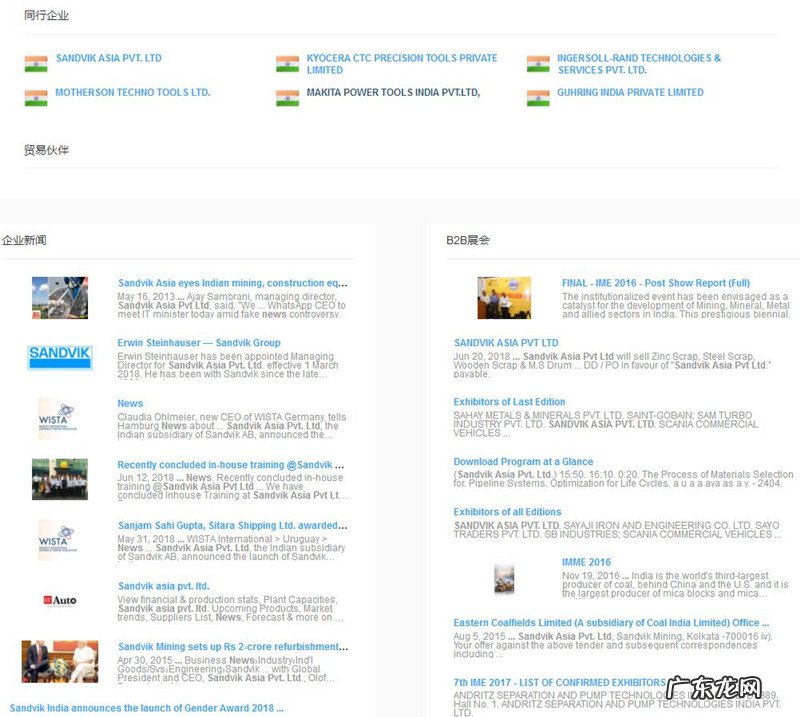The height and width of the screenshot is (717, 800).
Task: Open Download Program at a Glance link
Action: click(523, 462)
